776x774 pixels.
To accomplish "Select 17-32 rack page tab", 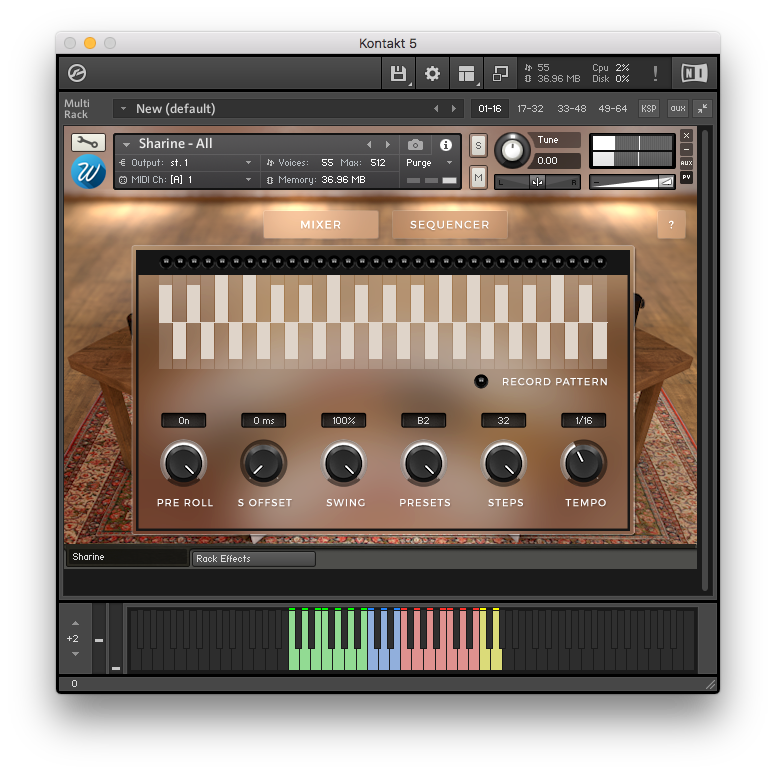I will (530, 109).
